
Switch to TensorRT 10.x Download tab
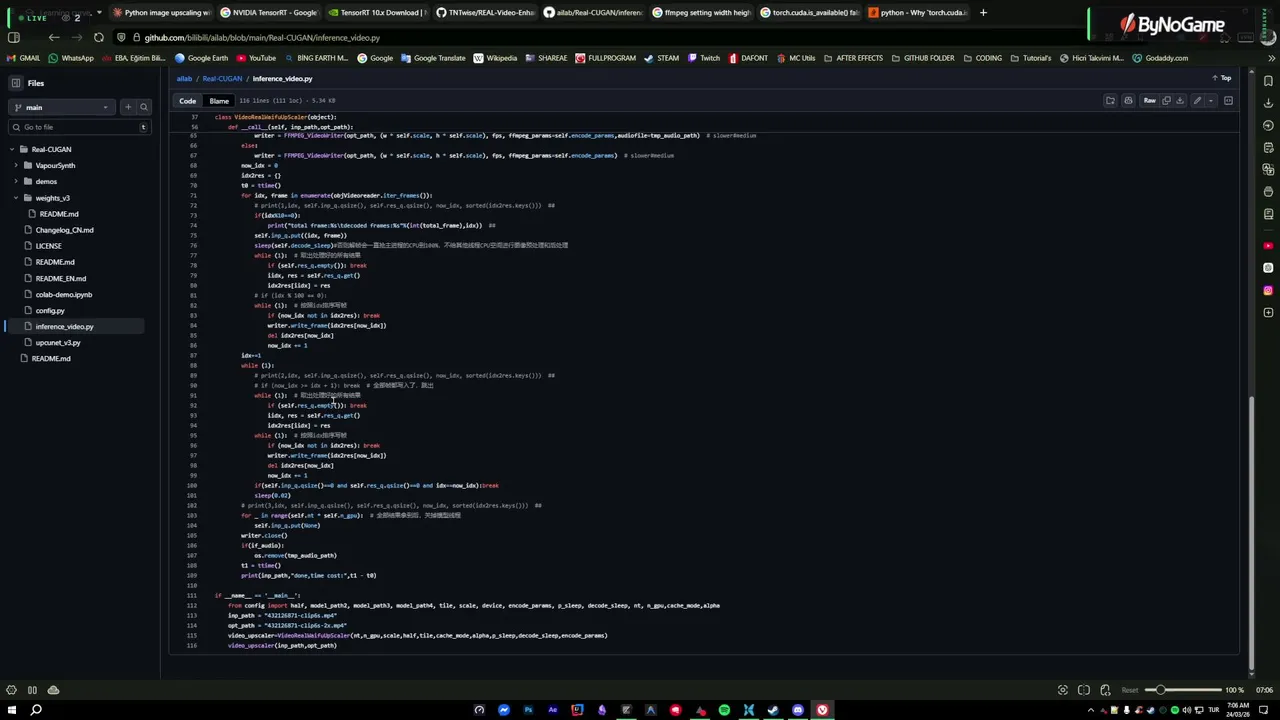pyautogui.click(x=377, y=13)
